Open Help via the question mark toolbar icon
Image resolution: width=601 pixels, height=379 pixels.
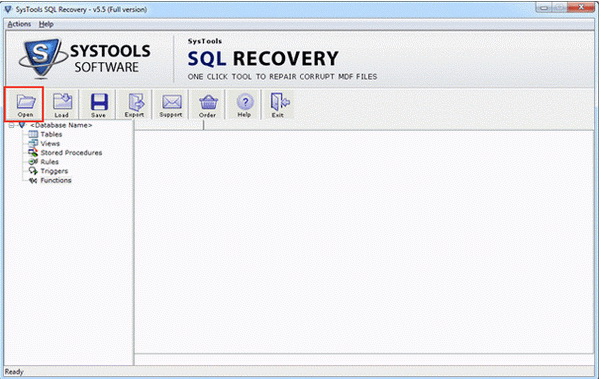[244, 104]
